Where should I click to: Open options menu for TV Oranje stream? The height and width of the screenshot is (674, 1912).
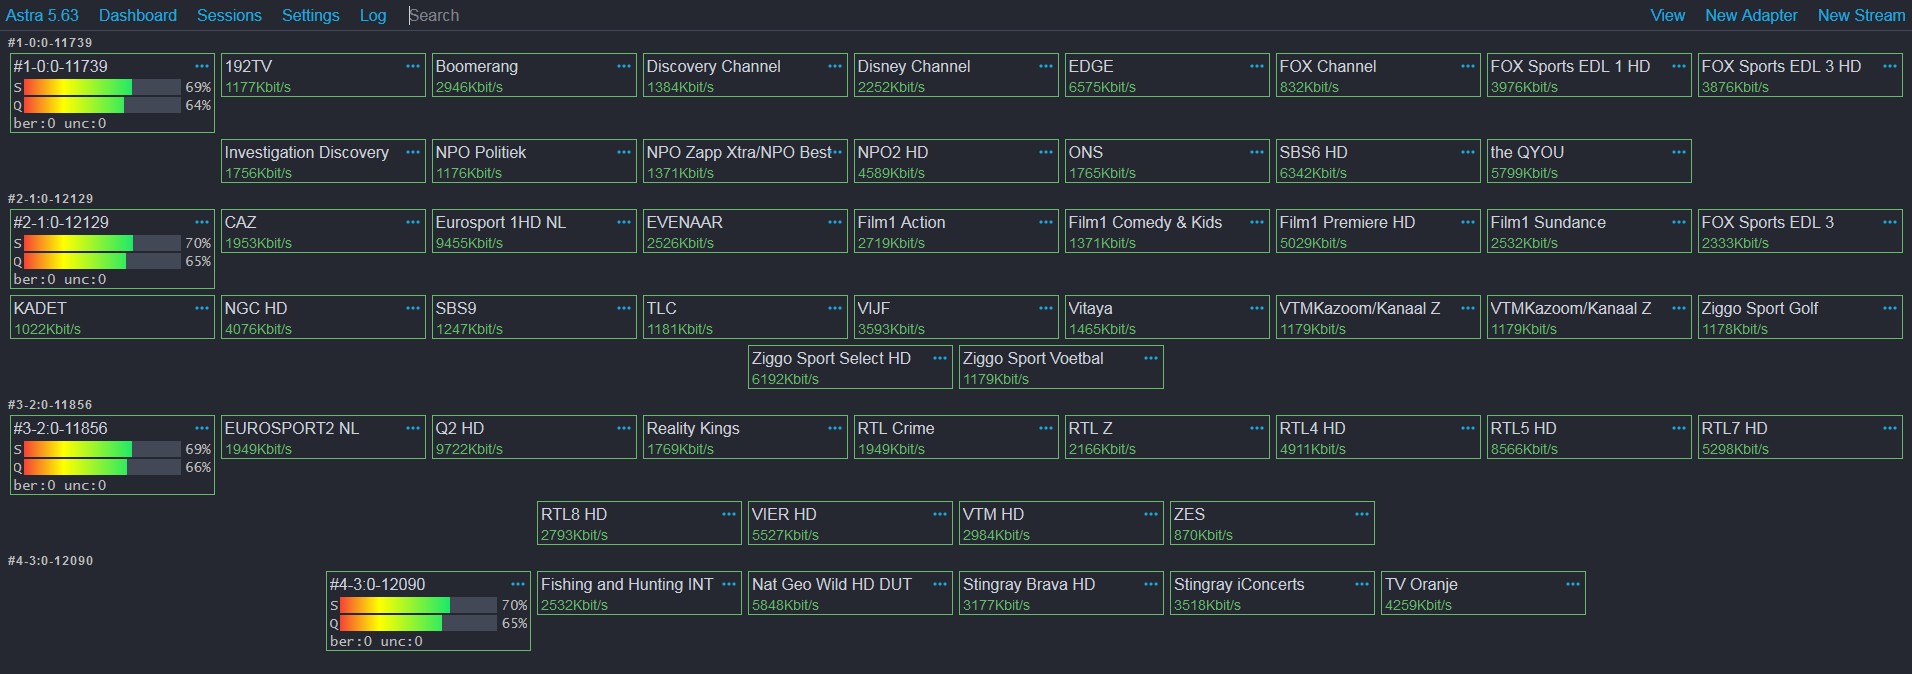click(x=1573, y=584)
